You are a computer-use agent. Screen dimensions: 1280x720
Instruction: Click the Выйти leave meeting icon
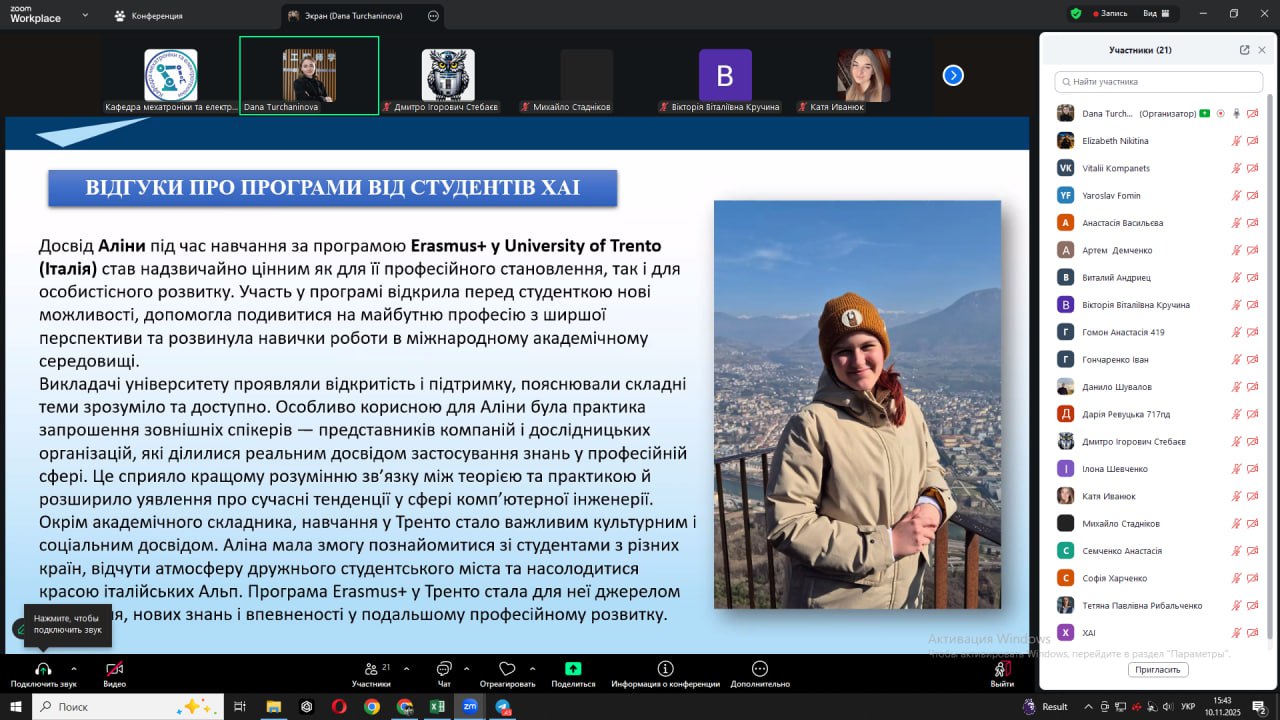pos(1001,669)
